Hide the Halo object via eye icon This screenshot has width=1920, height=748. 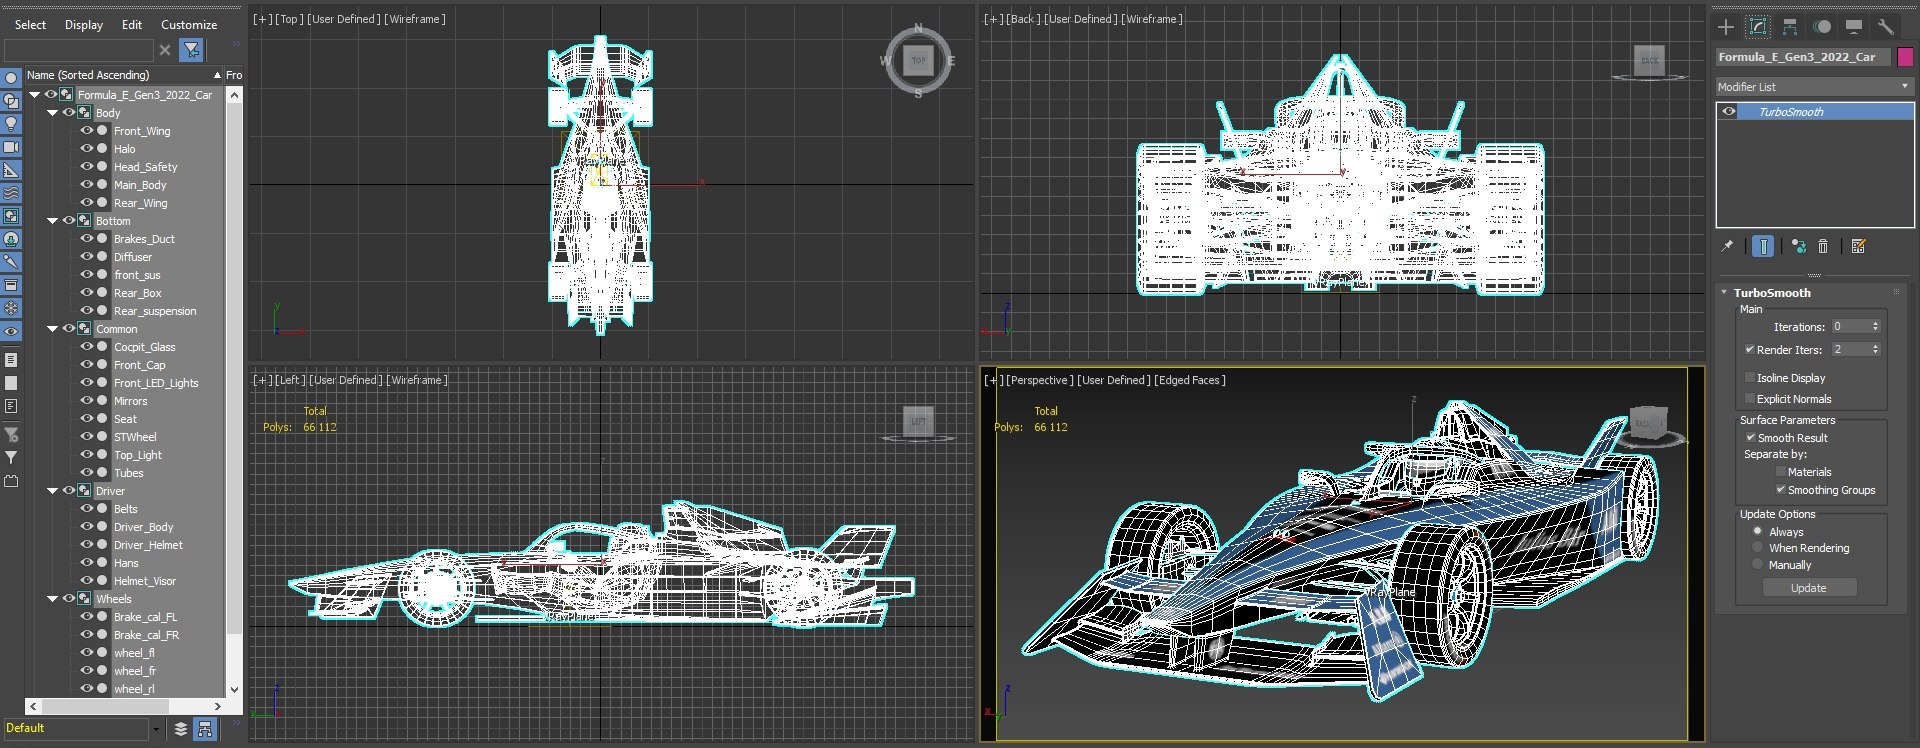tap(87, 149)
